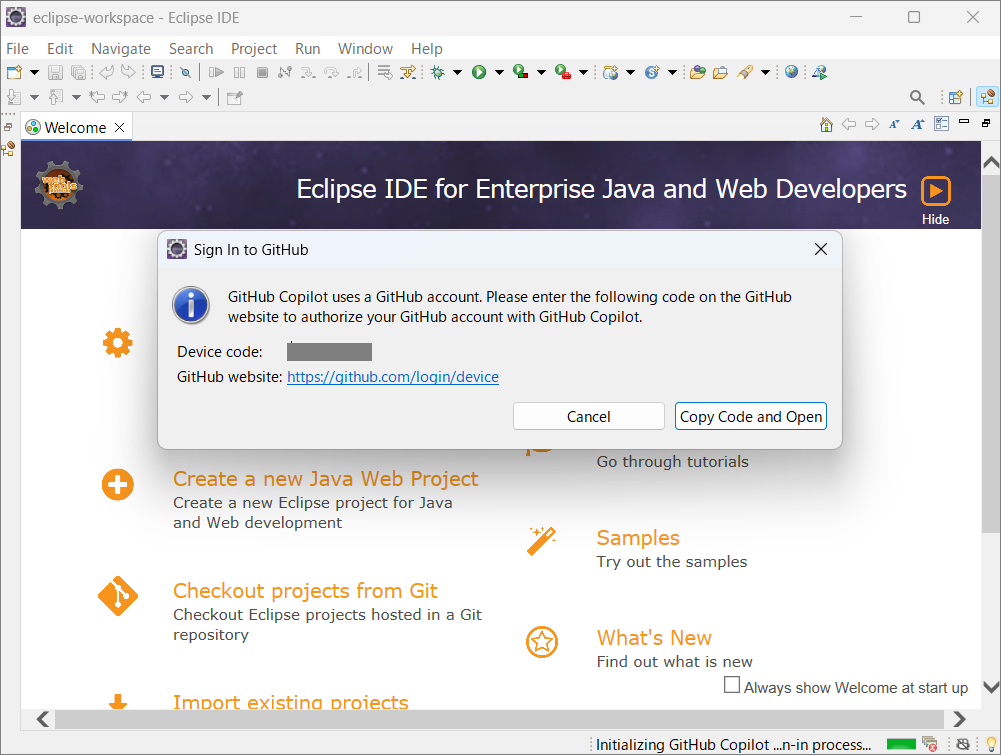Click the Save All icon

(x=78, y=72)
